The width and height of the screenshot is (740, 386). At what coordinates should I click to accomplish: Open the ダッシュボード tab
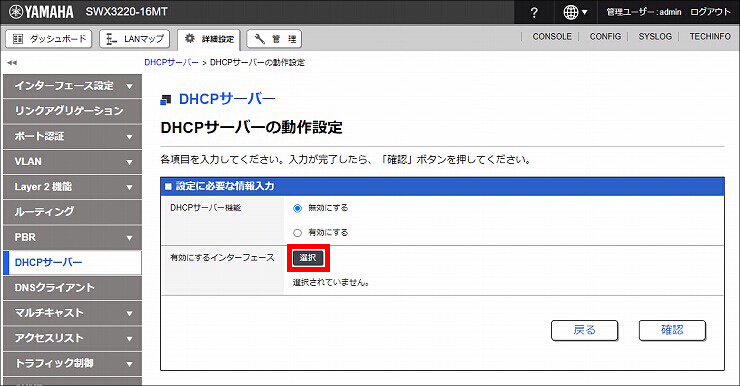point(49,39)
